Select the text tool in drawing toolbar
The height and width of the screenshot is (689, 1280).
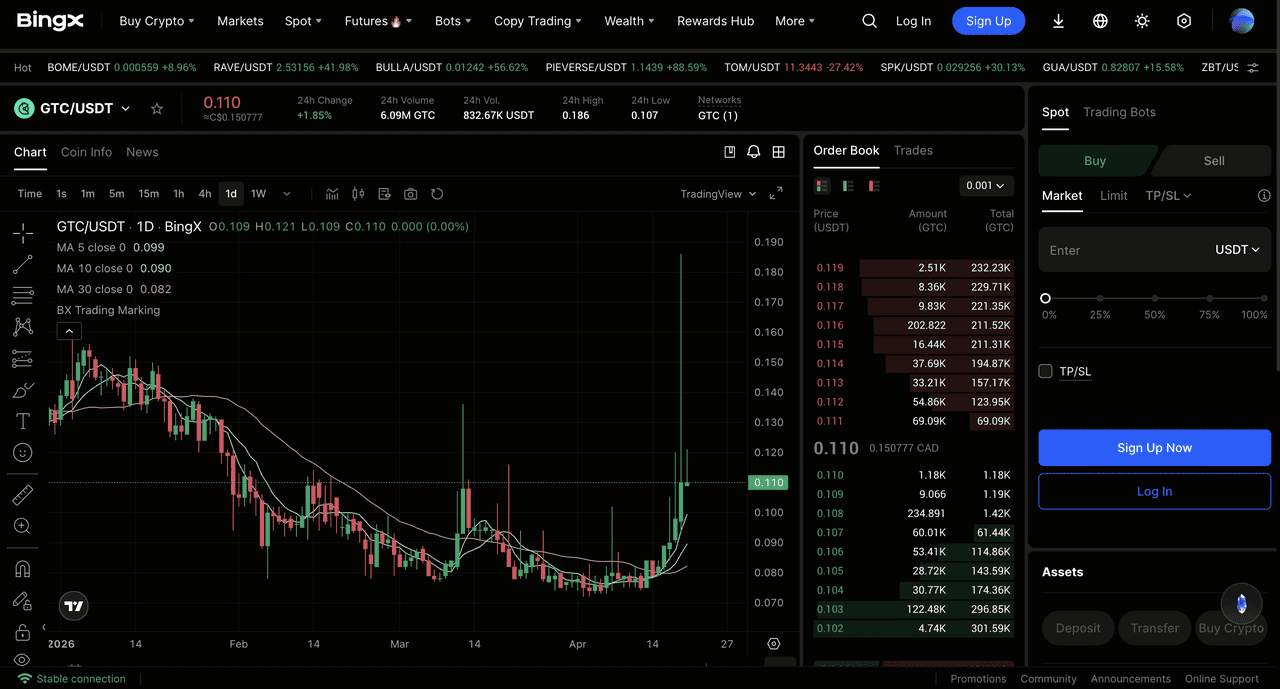click(x=22, y=421)
